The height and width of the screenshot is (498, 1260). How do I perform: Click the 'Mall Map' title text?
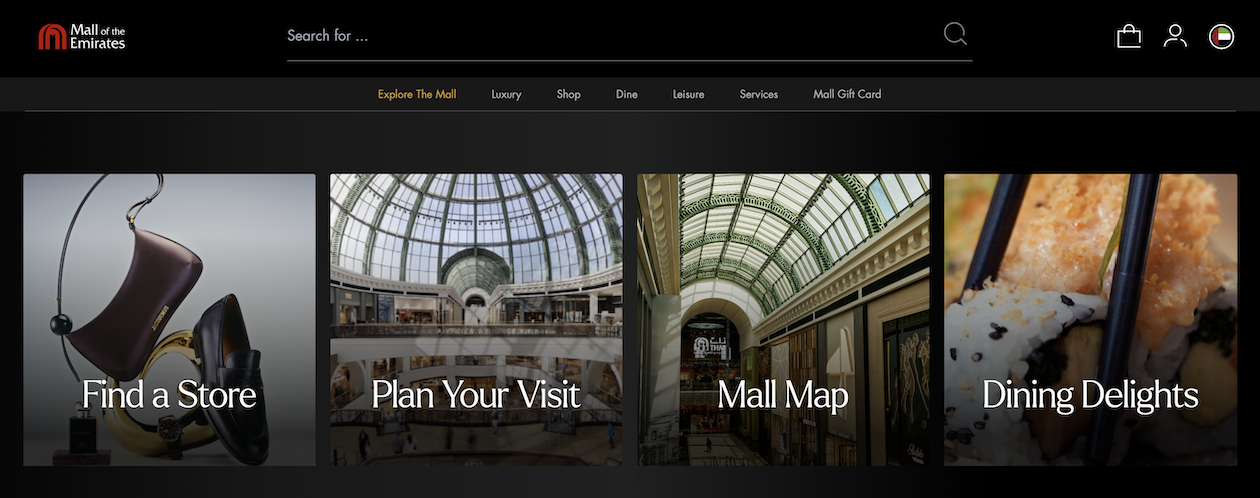coord(783,396)
